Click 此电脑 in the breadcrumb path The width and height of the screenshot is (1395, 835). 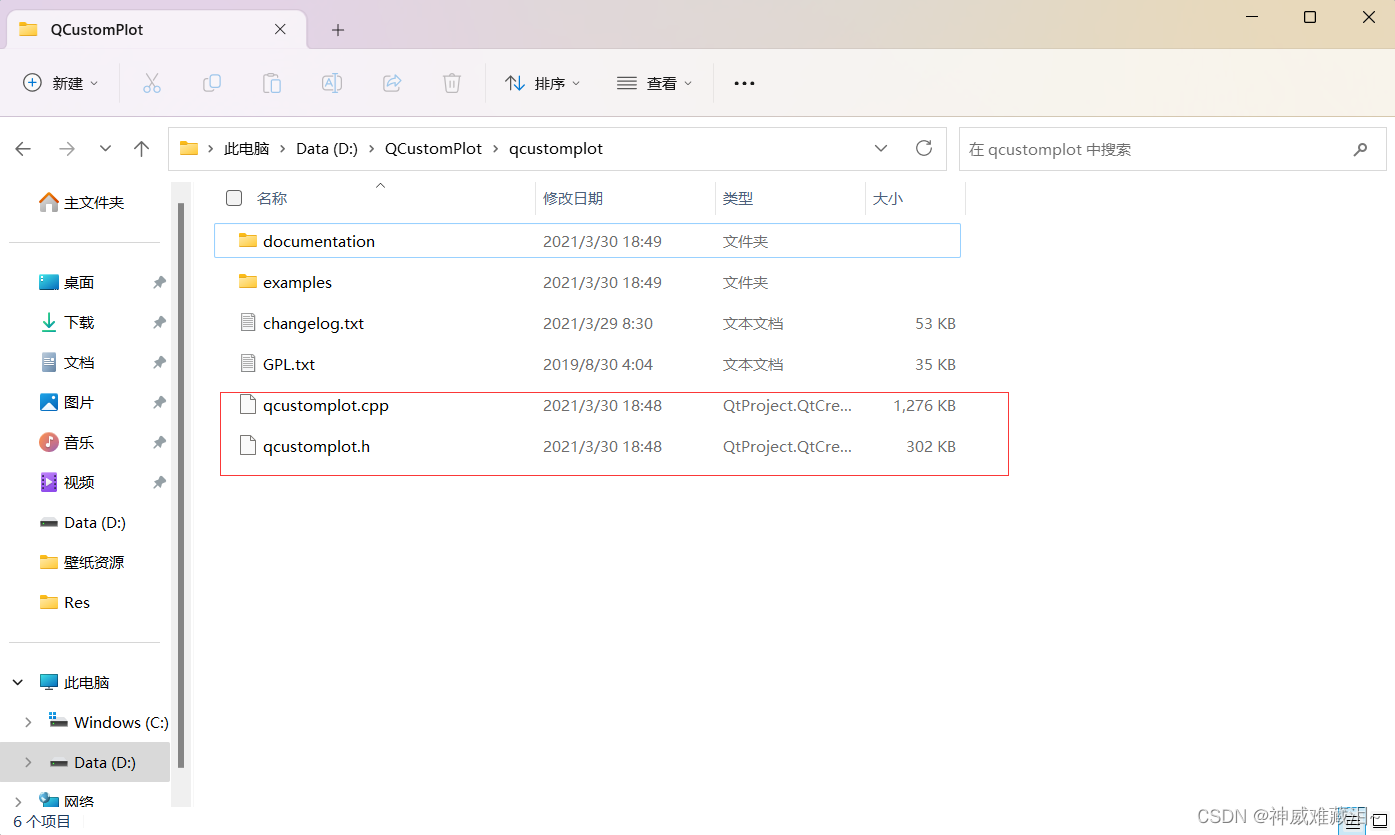247,148
